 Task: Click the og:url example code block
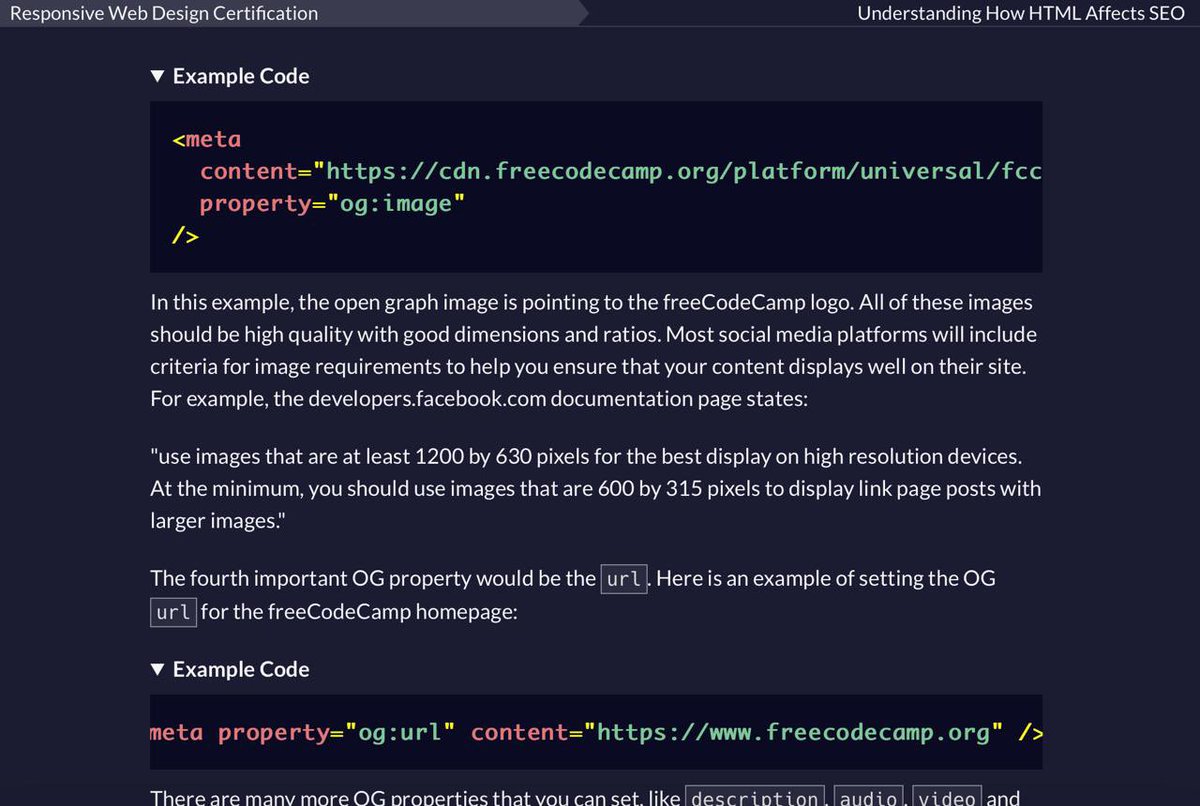pos(596,731)
